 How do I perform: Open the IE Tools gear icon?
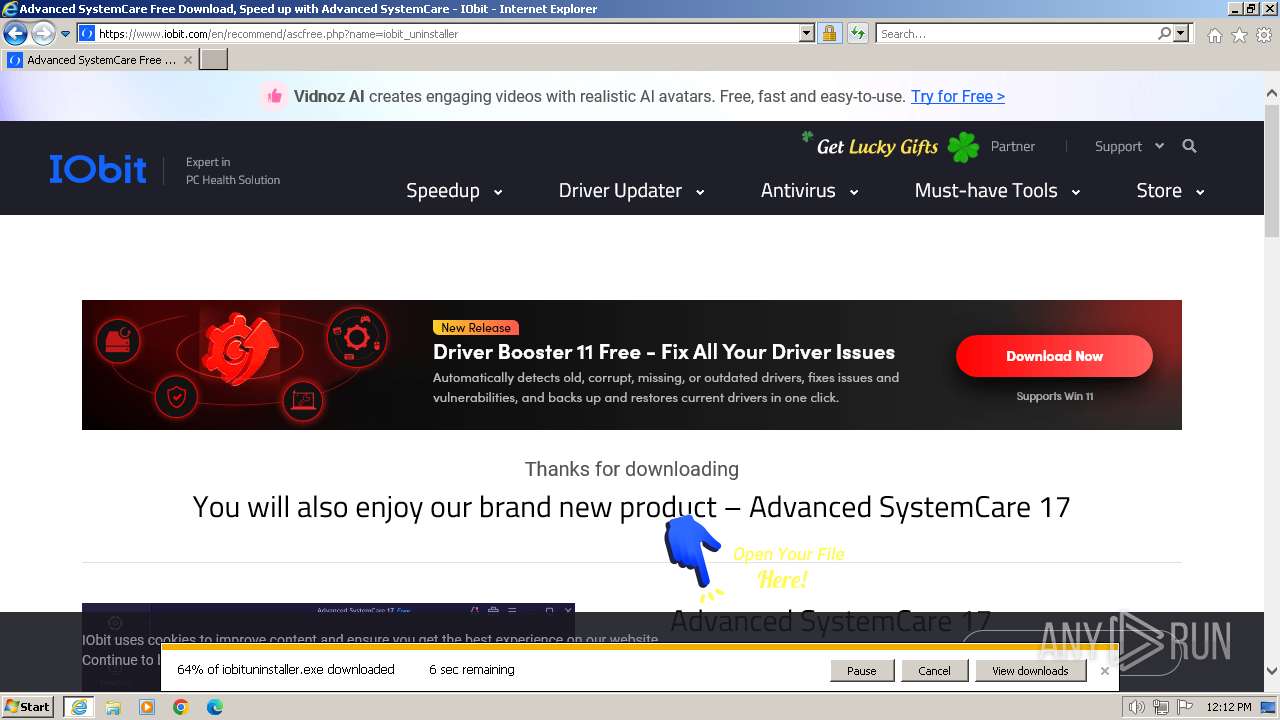[1264, 35]
